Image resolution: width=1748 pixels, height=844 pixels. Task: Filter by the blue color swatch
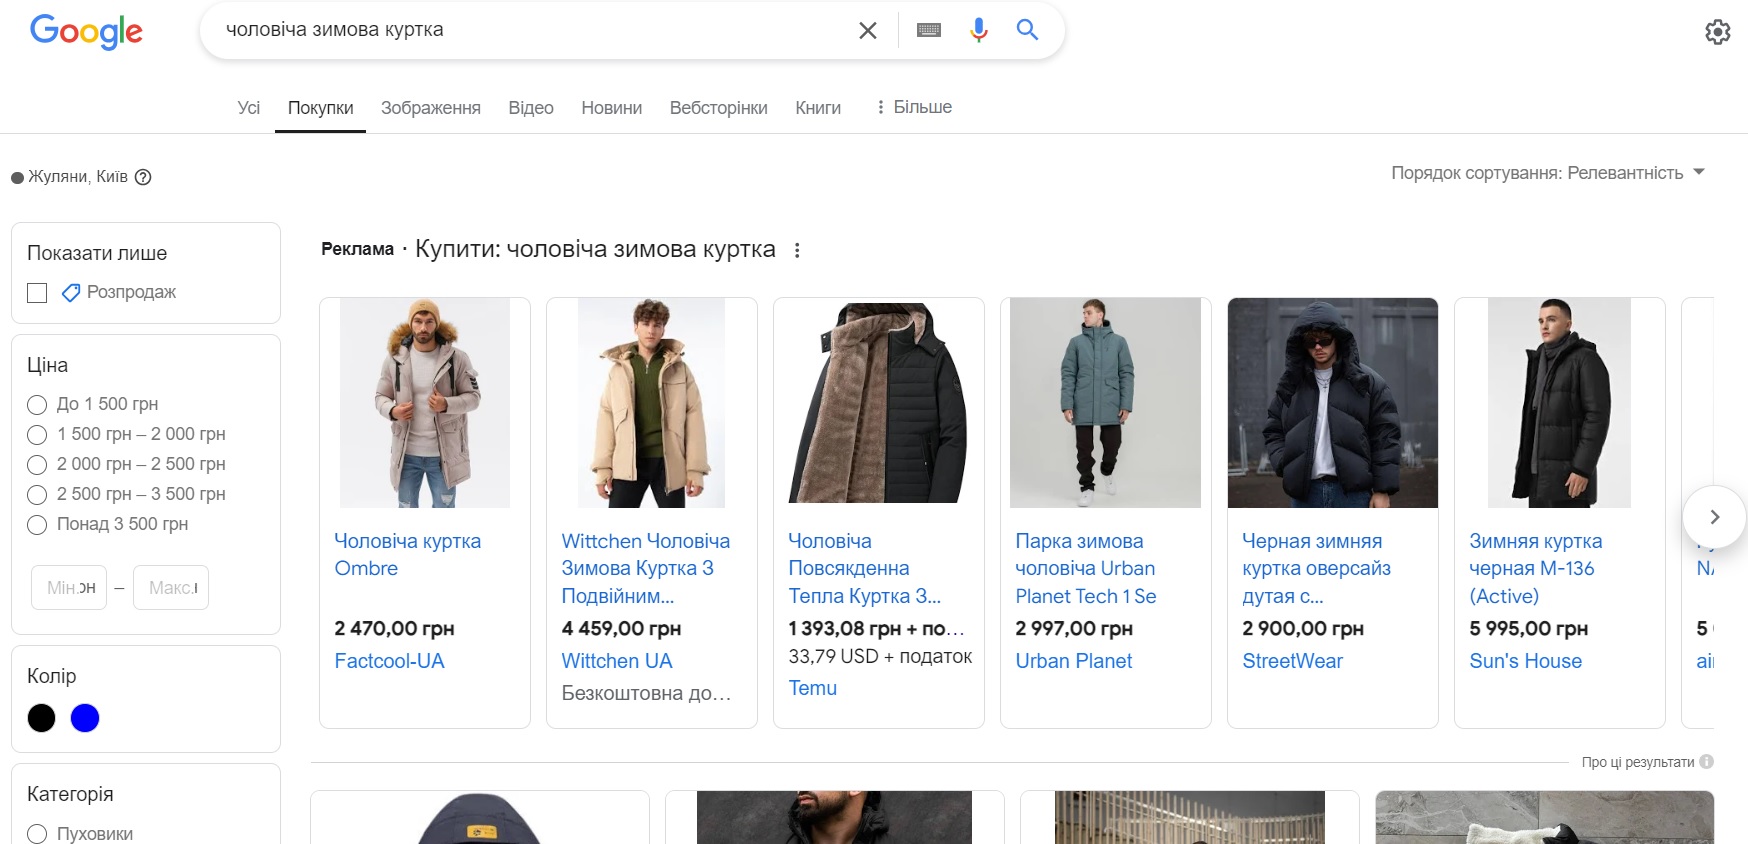click(85, 718)
